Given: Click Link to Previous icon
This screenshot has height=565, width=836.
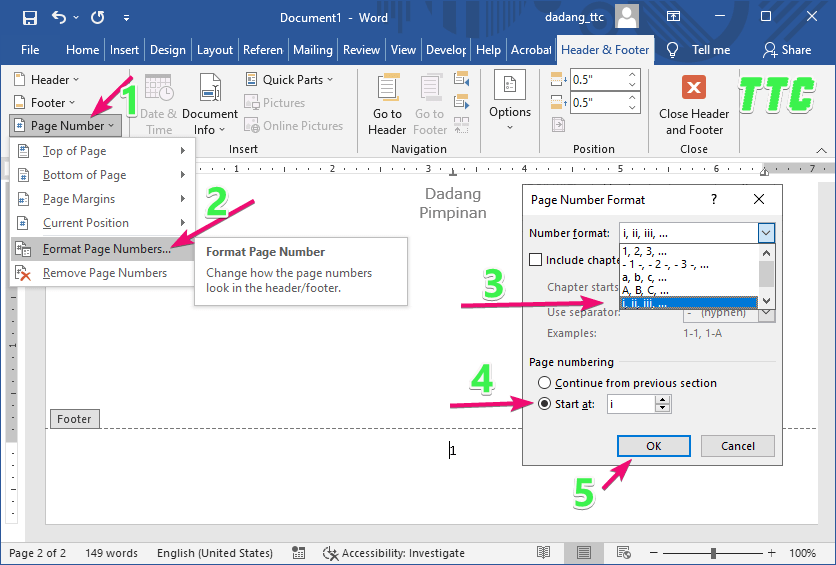Looking at the screenshot, I should [x=461, y=125].
